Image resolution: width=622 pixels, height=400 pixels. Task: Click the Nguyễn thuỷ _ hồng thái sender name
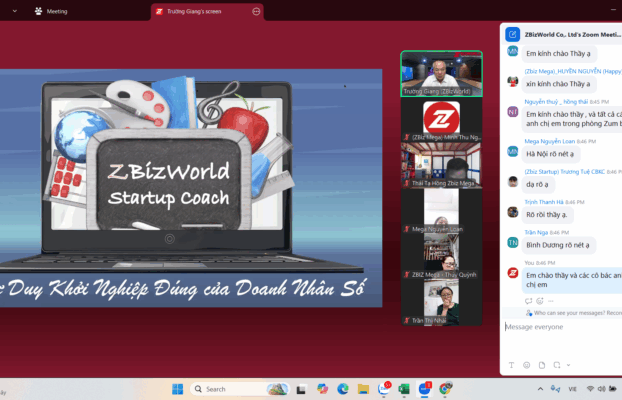(556, 102)
